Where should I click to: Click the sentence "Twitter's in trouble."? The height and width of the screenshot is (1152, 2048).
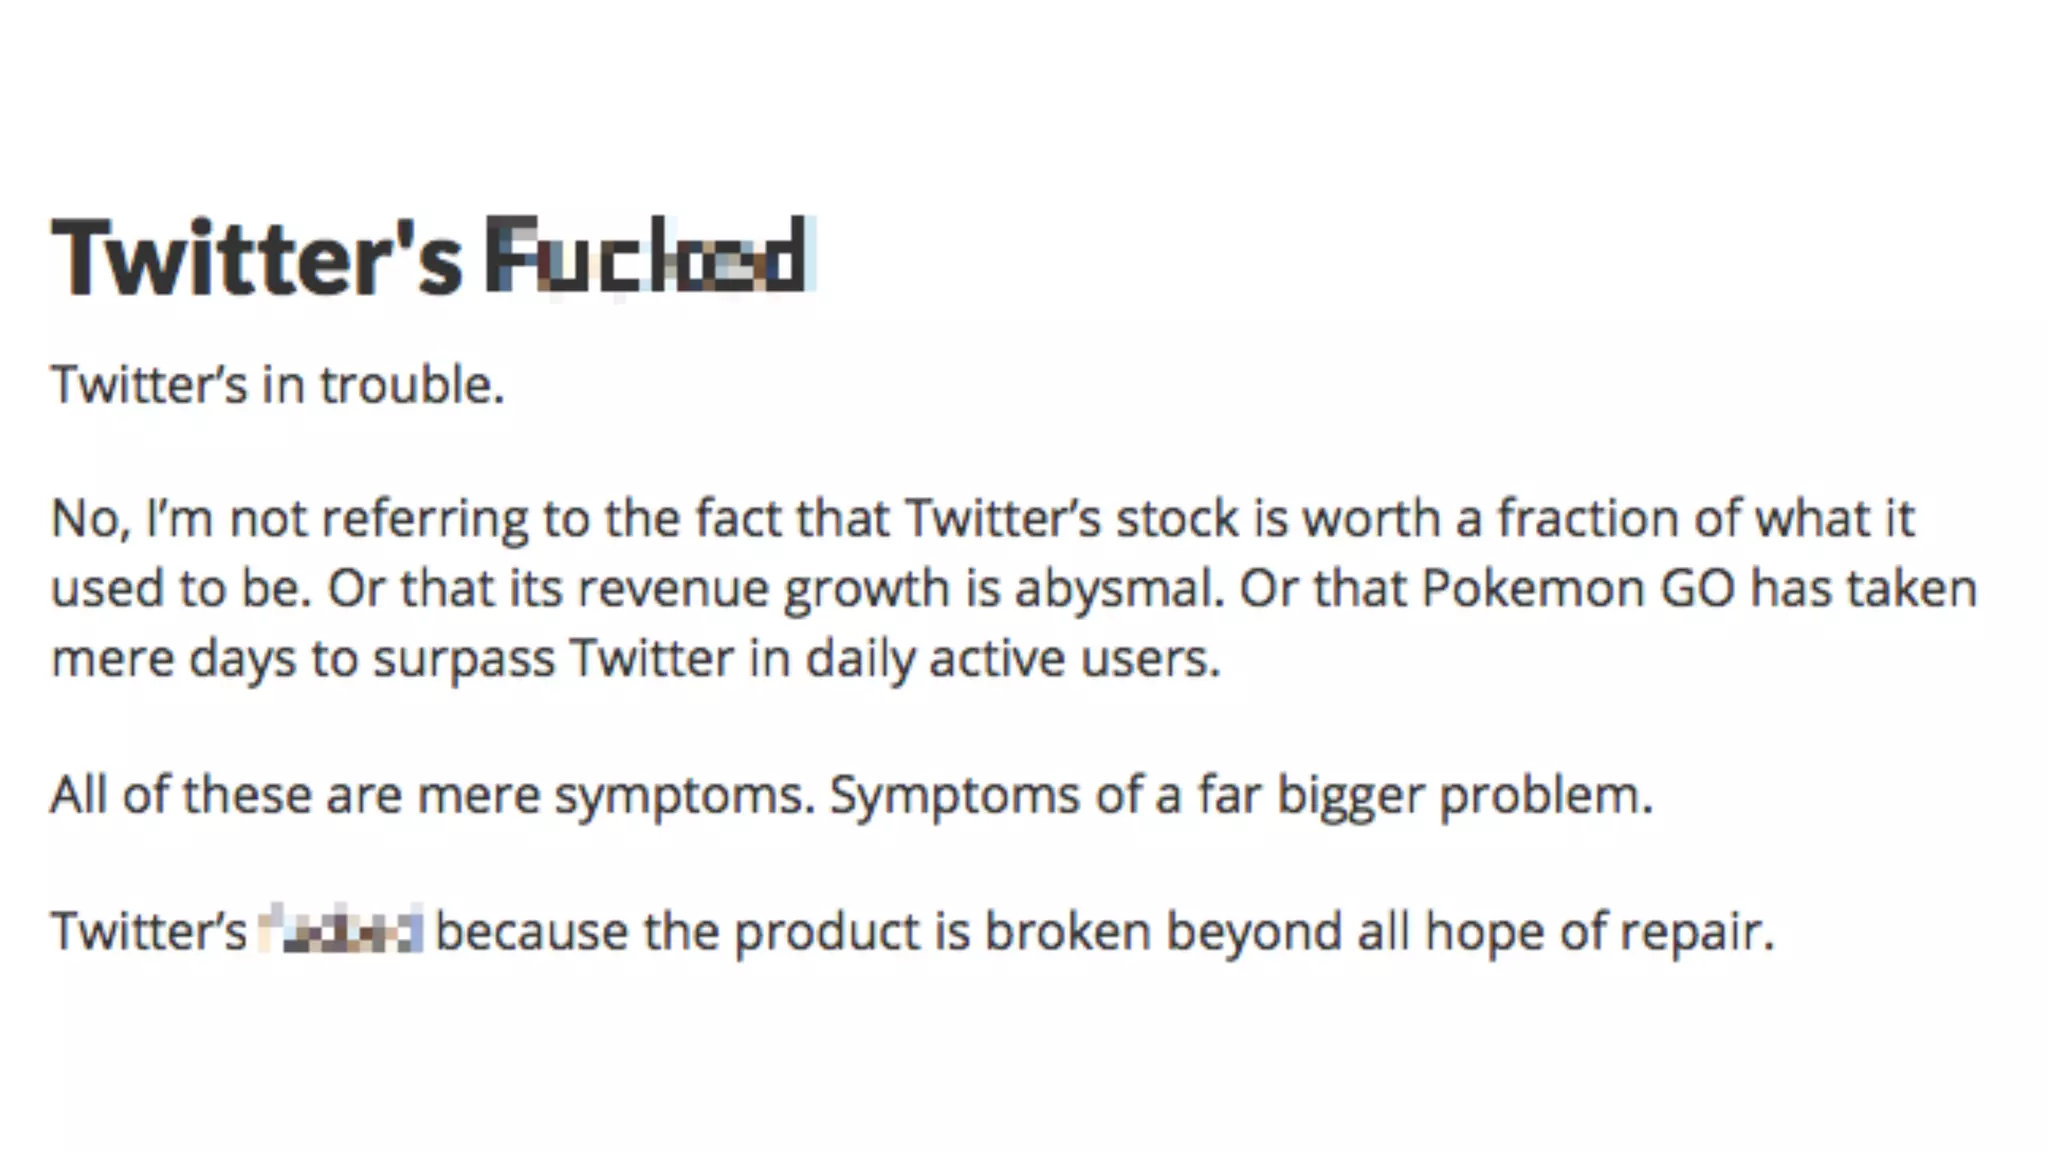[x=277, y=385]
